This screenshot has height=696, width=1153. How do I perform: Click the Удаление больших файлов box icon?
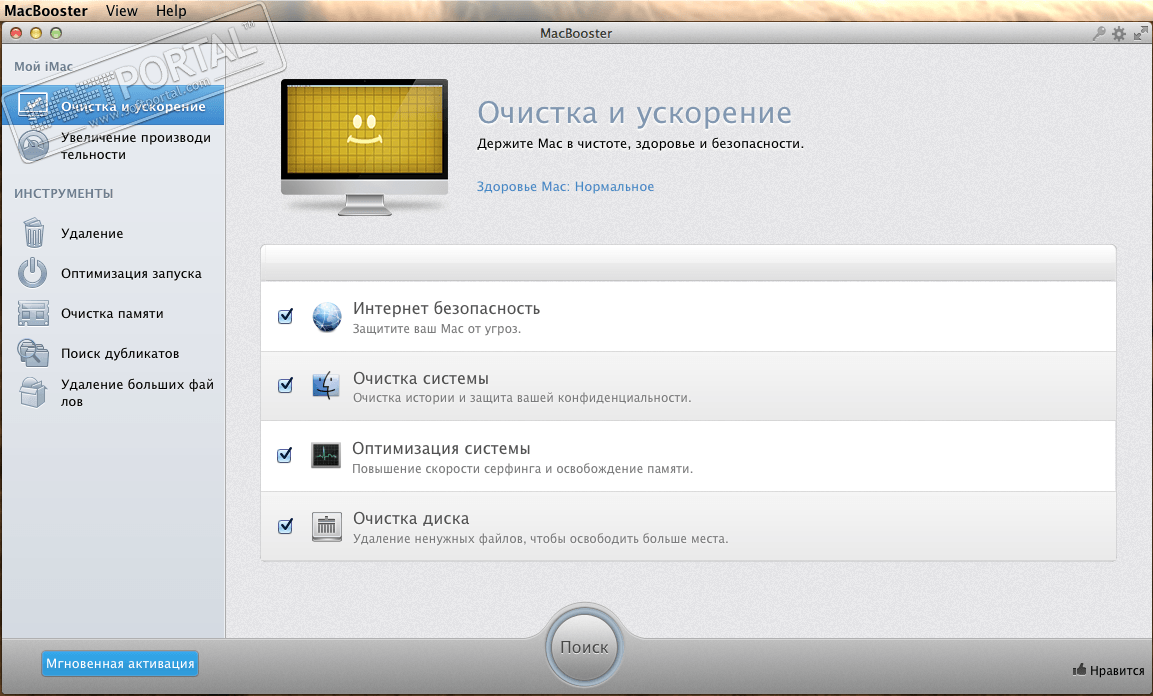[x=33, y=392]
